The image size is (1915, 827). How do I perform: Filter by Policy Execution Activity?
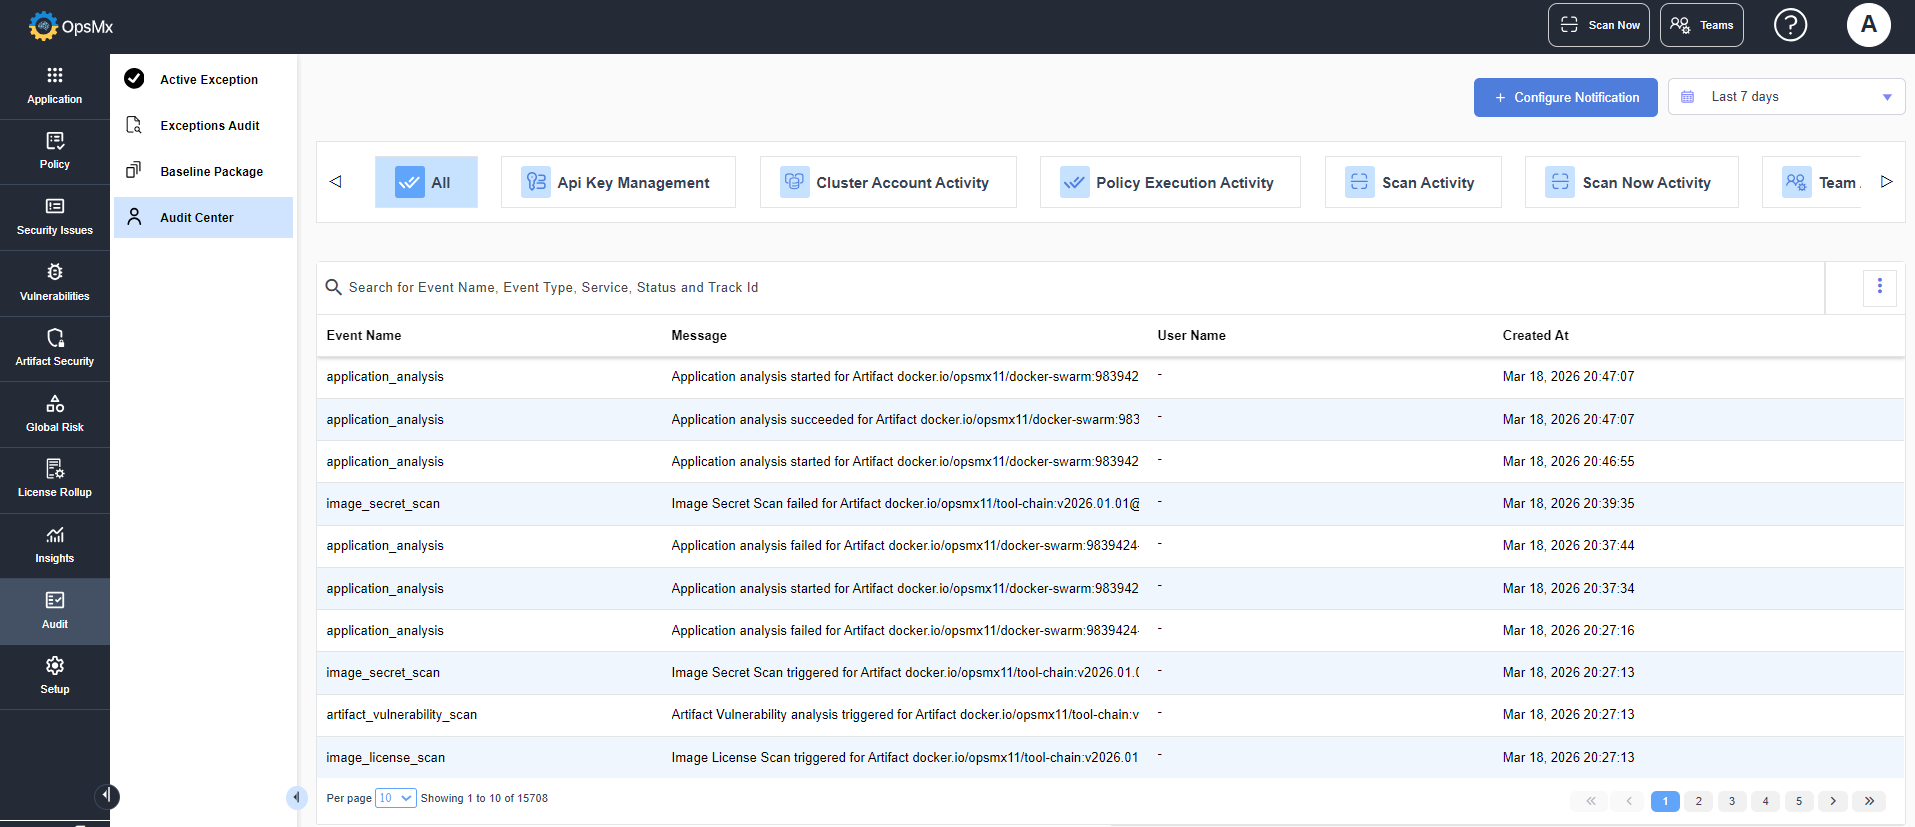pos(1170,182)
